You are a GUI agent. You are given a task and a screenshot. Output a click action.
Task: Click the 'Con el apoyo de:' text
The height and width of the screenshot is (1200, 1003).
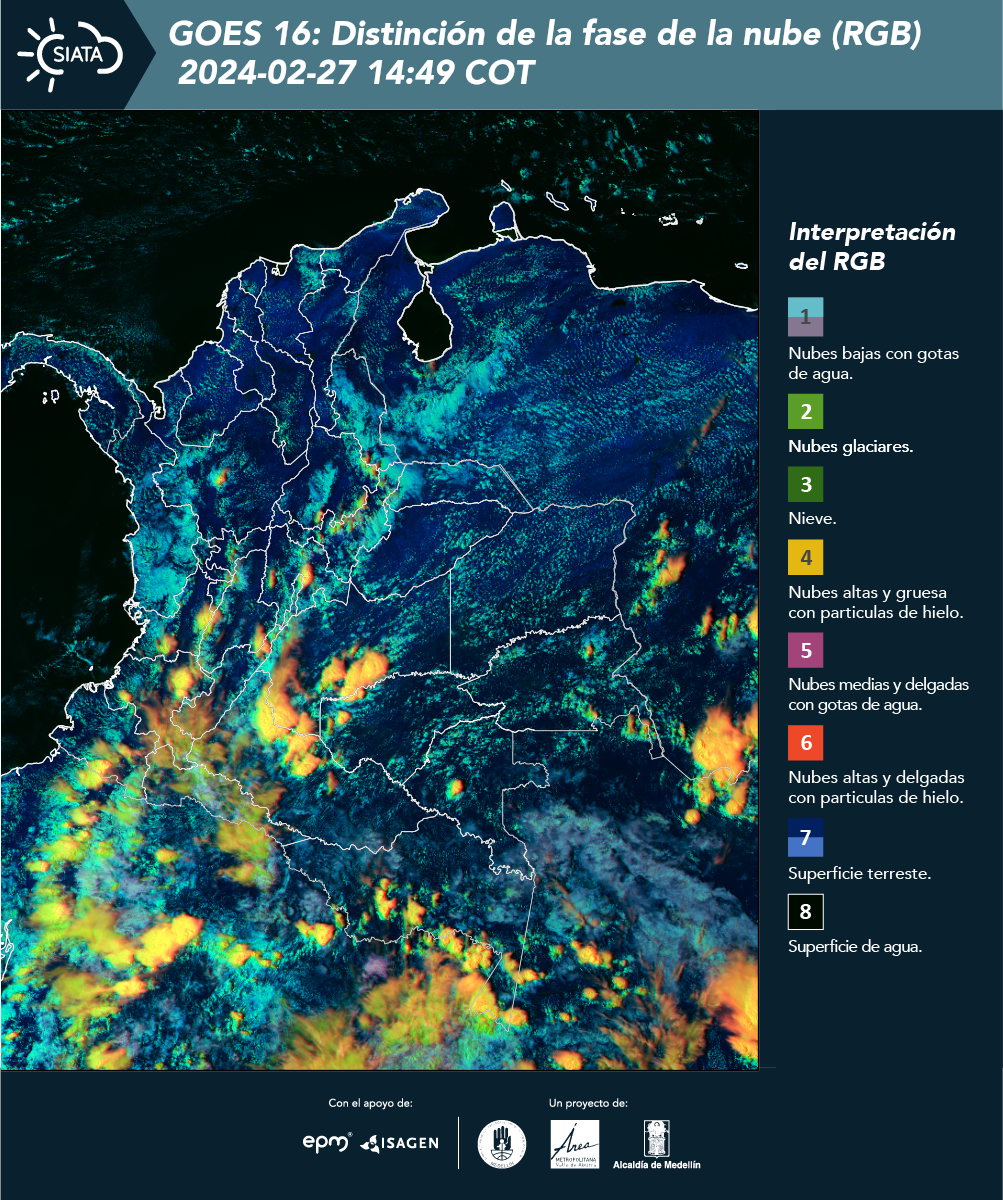pyautogui.click(x=370, y=1103)
